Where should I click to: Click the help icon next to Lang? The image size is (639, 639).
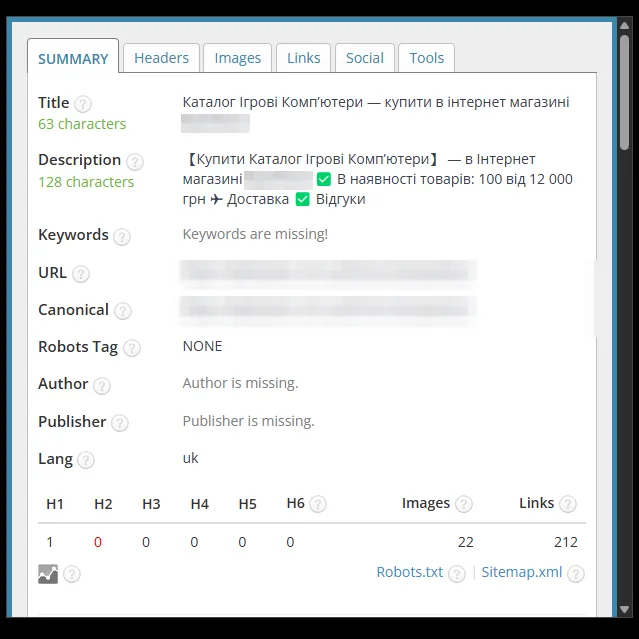86,460
